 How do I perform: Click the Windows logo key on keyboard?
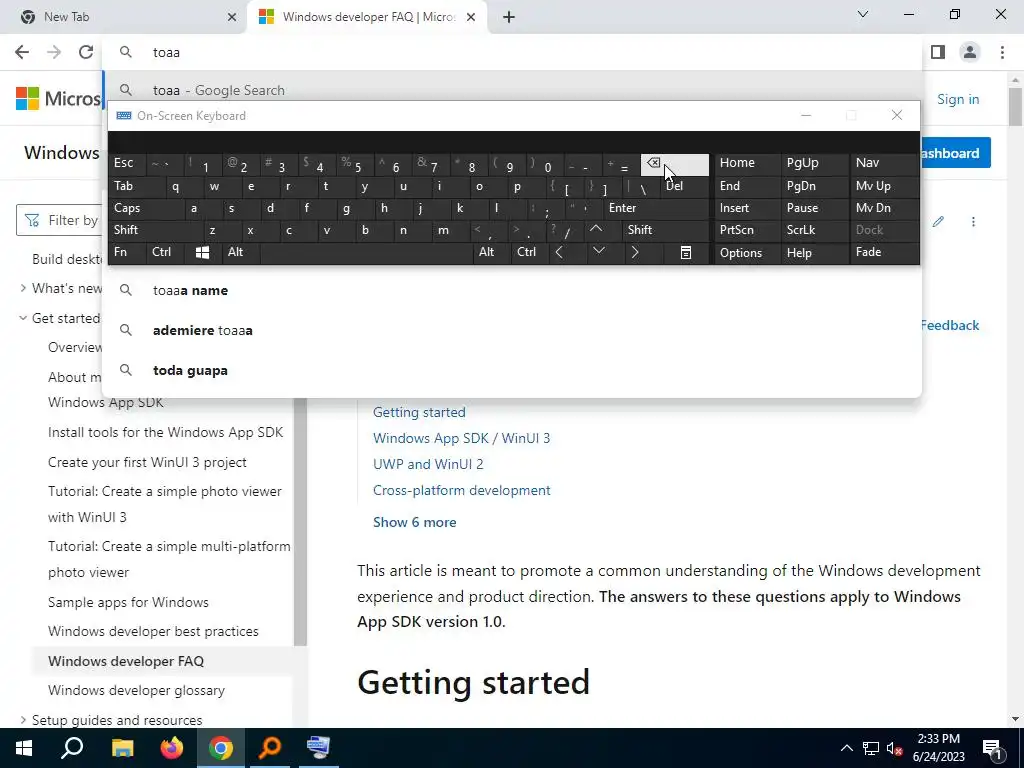point(202,253)
